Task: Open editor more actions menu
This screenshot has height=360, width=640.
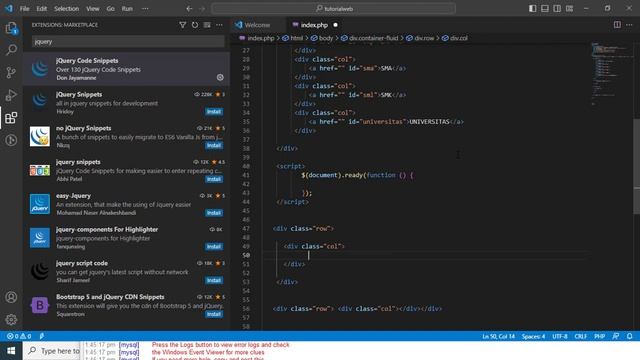Action: click(x=629, y=25)
